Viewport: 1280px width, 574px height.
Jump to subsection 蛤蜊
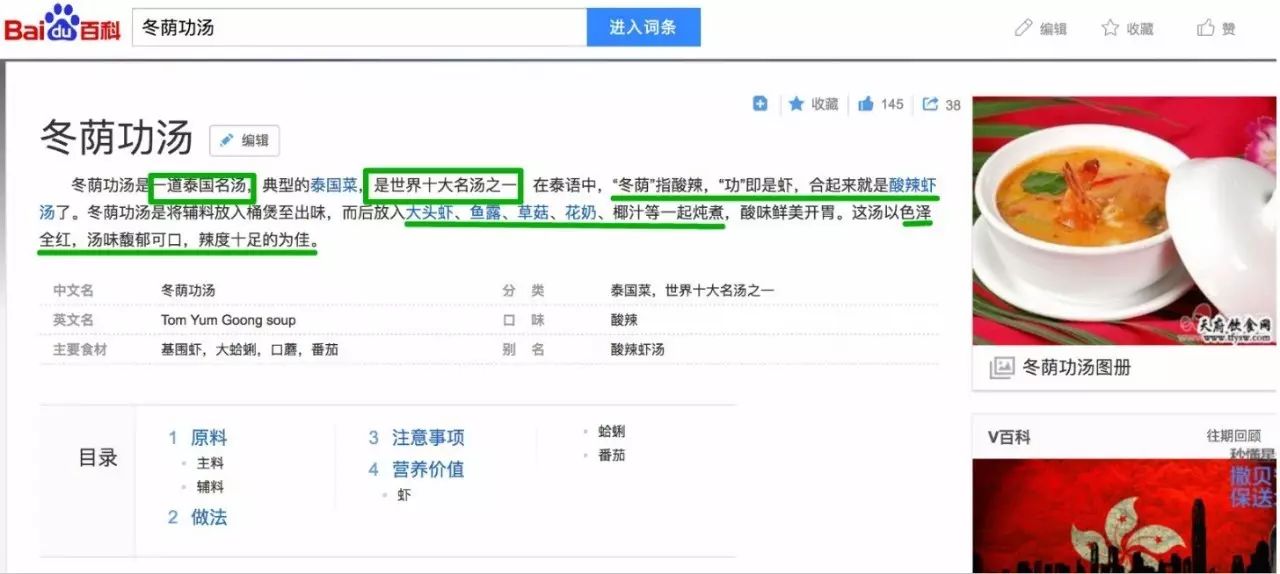[611, 431]
